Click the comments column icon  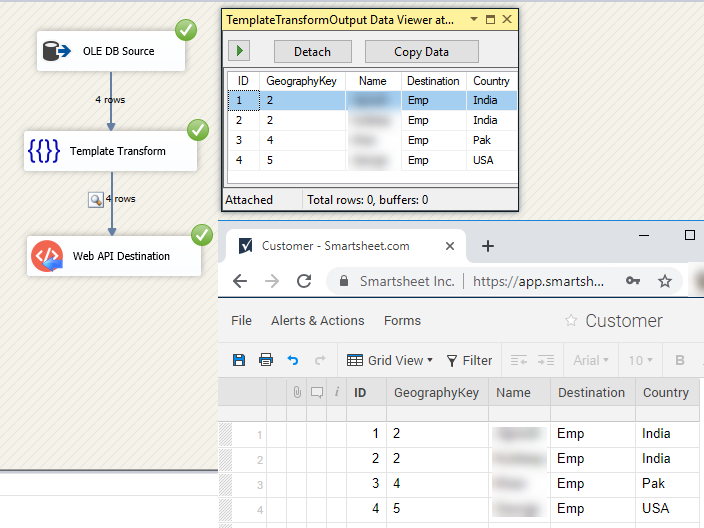point(317,393)
